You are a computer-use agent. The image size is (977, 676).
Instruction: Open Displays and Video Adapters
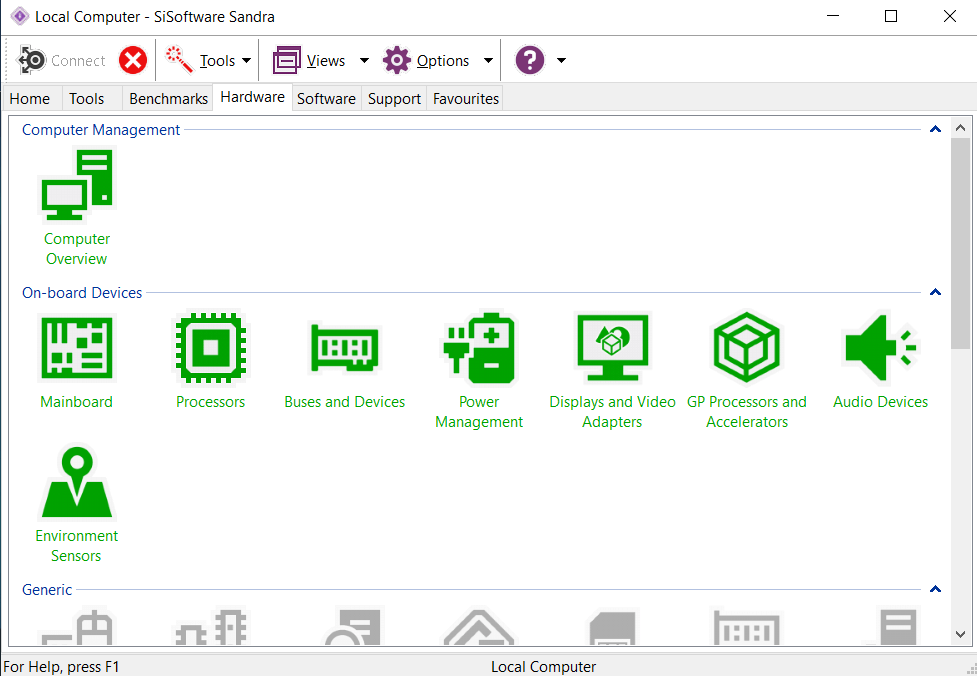coord(612,348)
